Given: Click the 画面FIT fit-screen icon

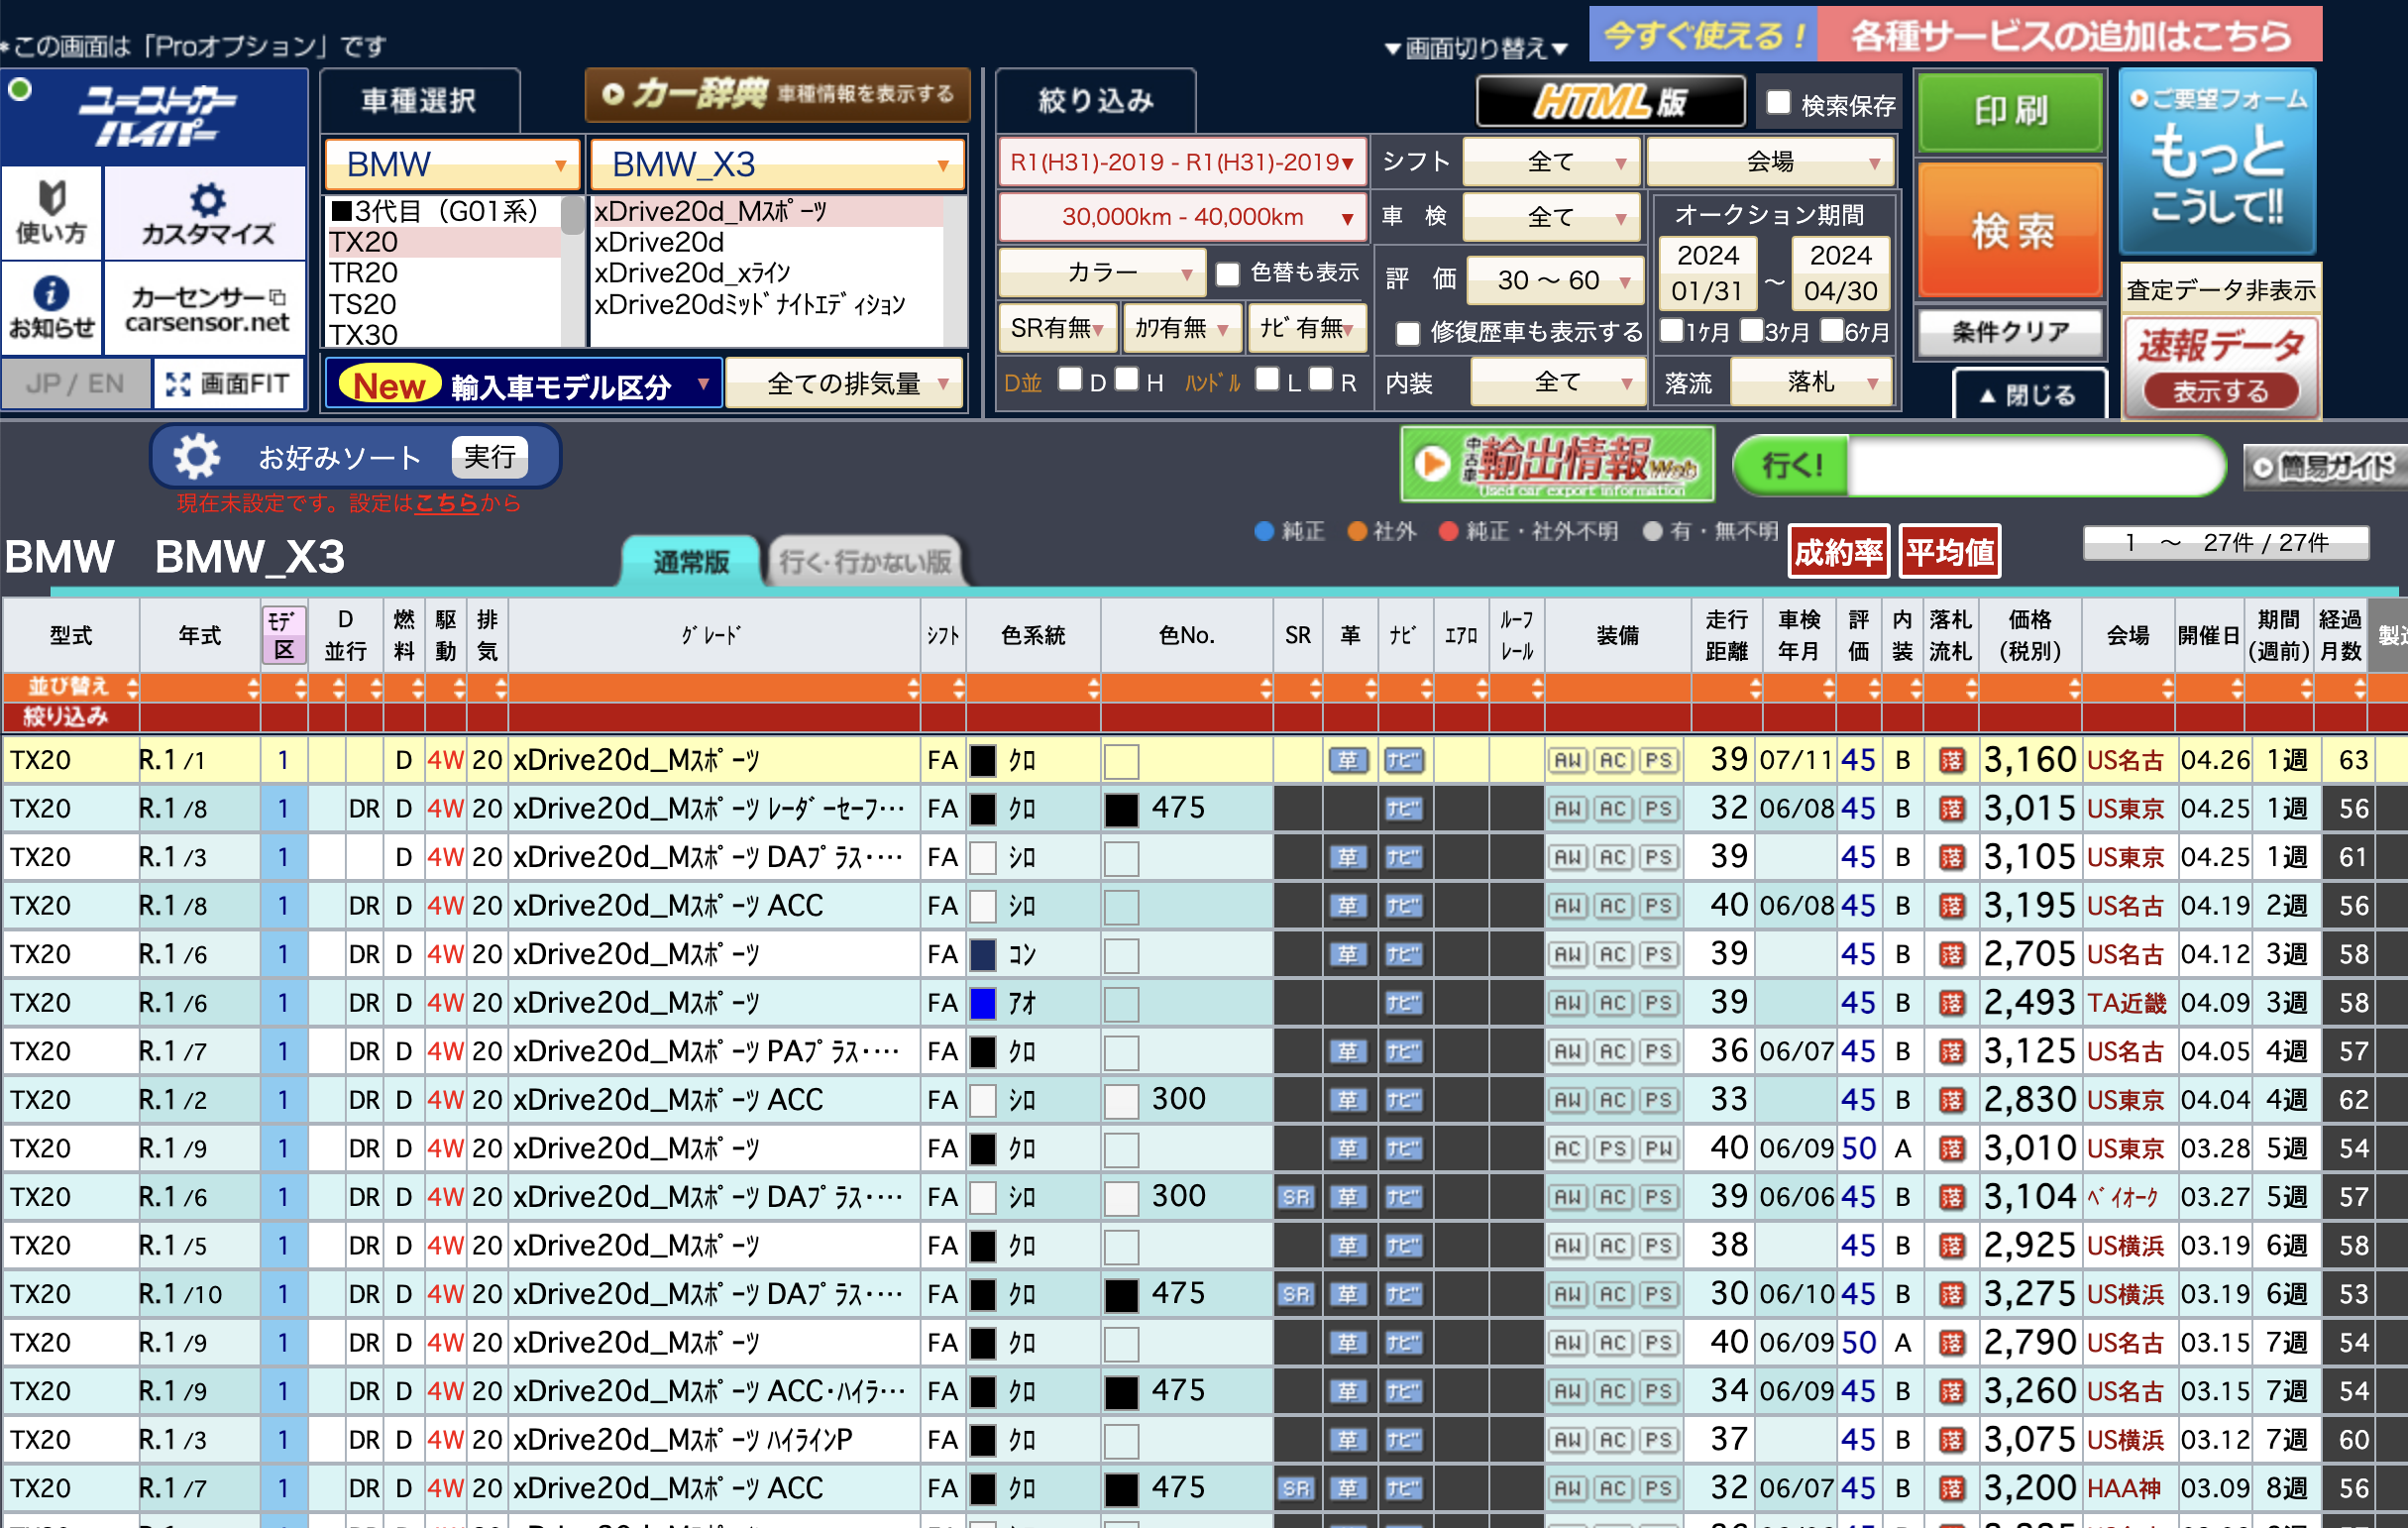Looking at the screenshot, I should 228,384.
